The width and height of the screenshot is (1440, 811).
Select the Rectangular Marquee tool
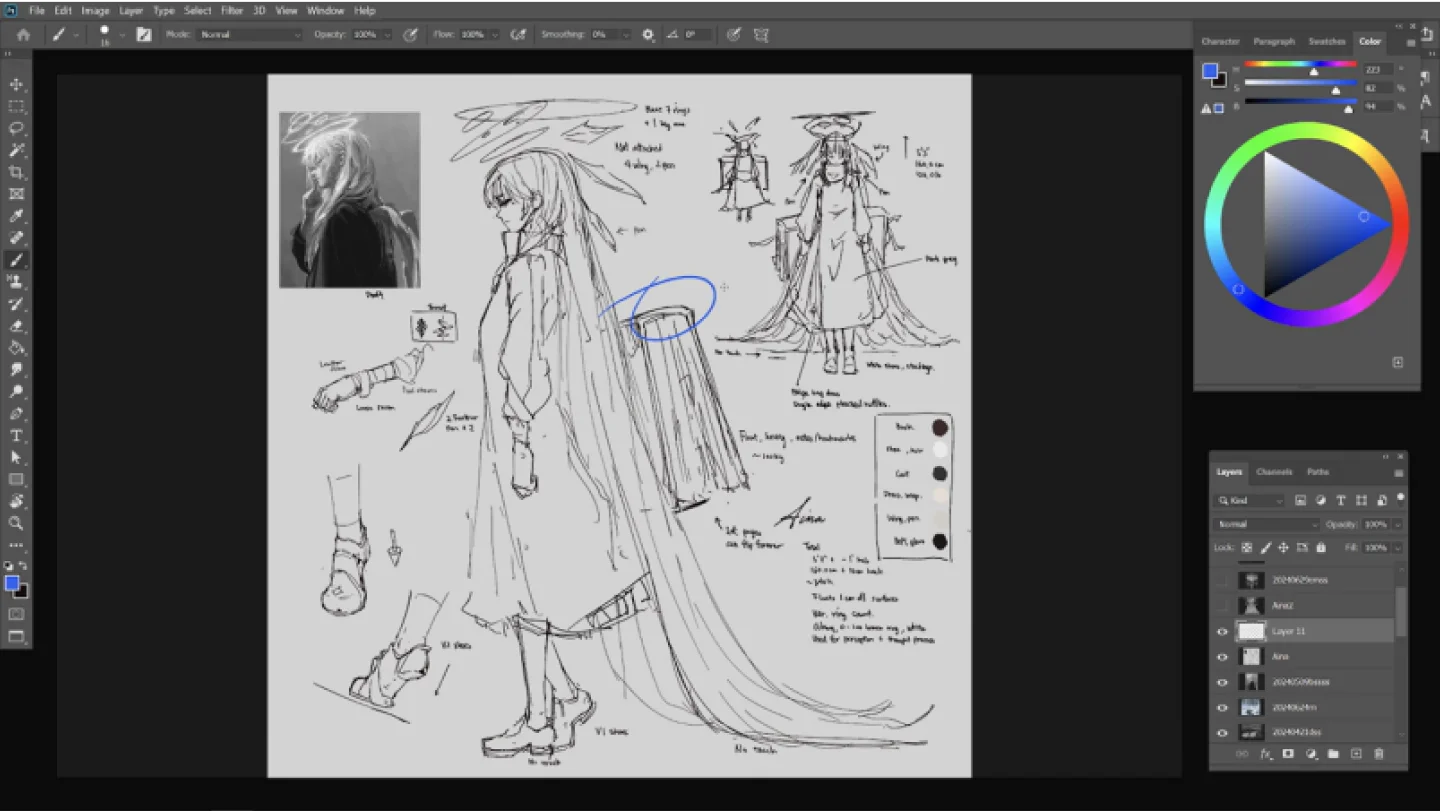16,106
